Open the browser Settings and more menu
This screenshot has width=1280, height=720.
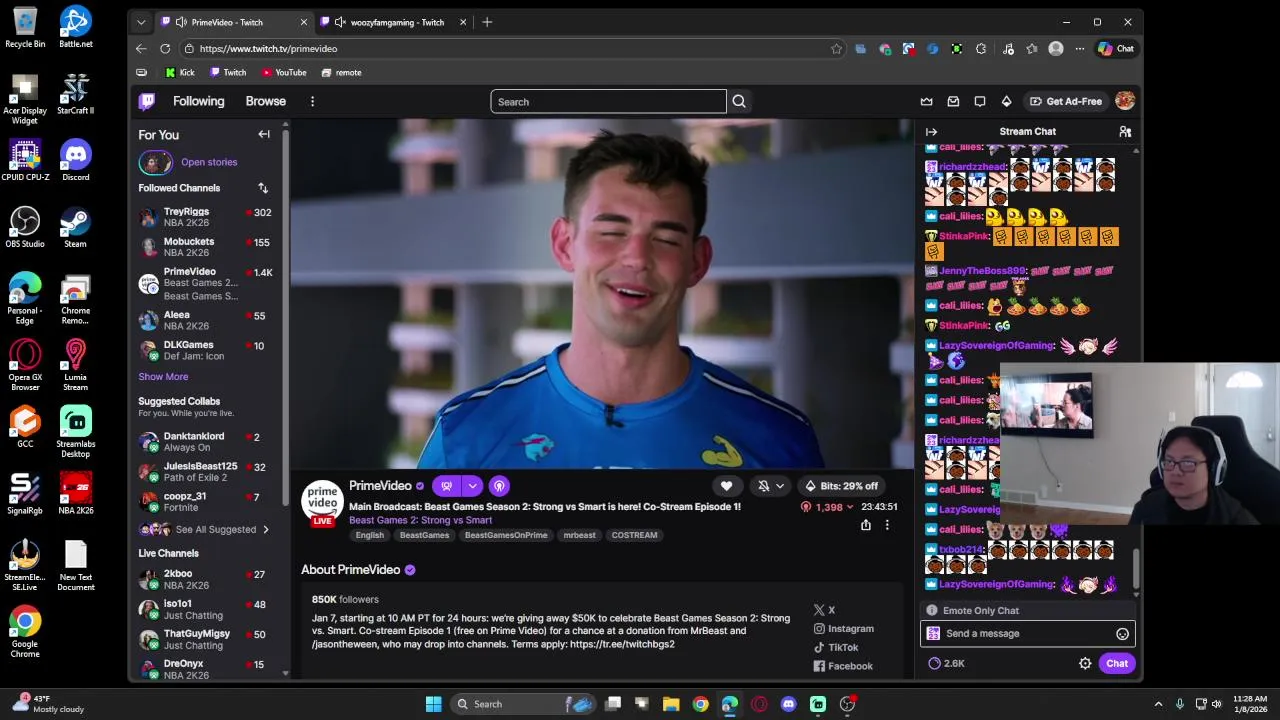point(1079,48)
